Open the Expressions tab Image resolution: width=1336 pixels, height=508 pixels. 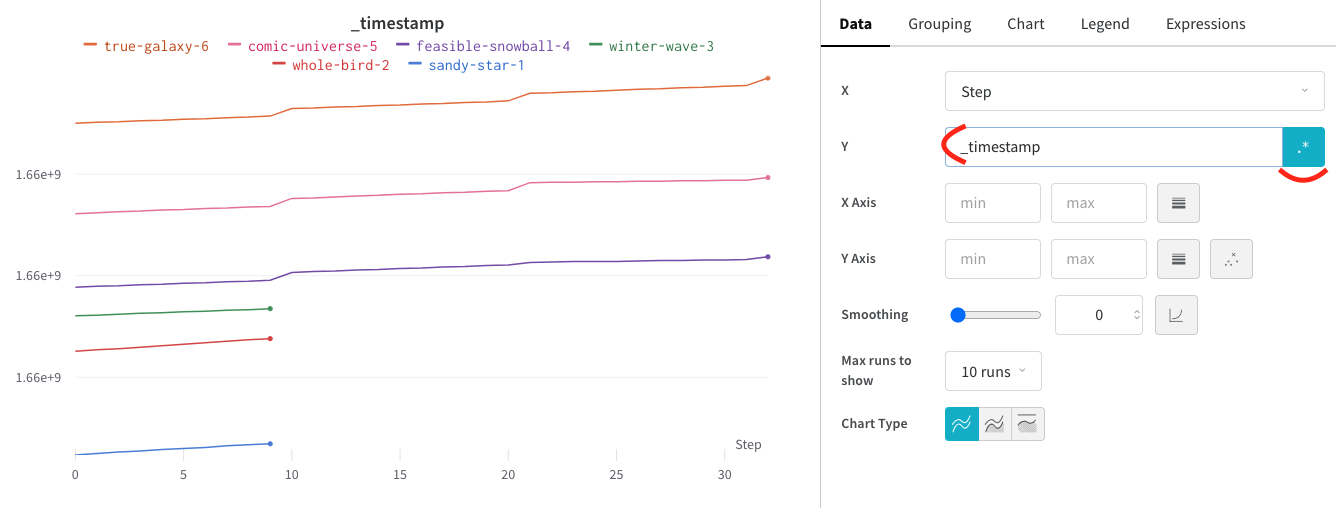tap(1206, 24)
